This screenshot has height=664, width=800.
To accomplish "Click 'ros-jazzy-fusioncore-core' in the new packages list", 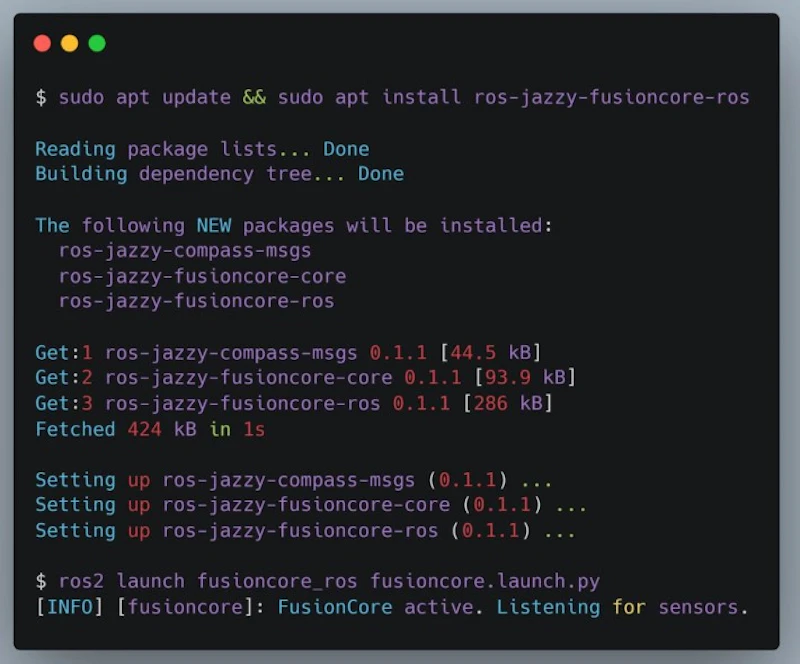I will click(x=202, y=276).
